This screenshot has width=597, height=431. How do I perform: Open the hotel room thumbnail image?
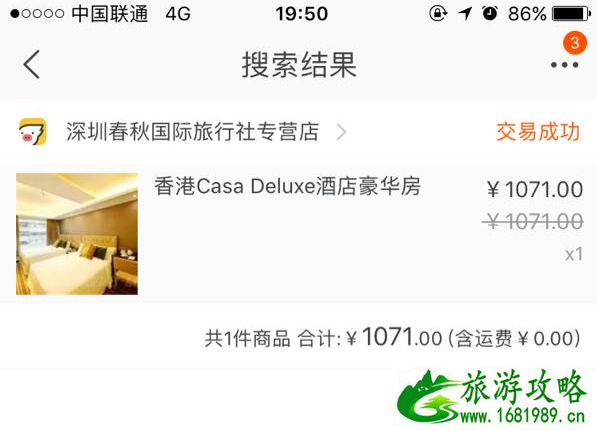click(77, 234)
